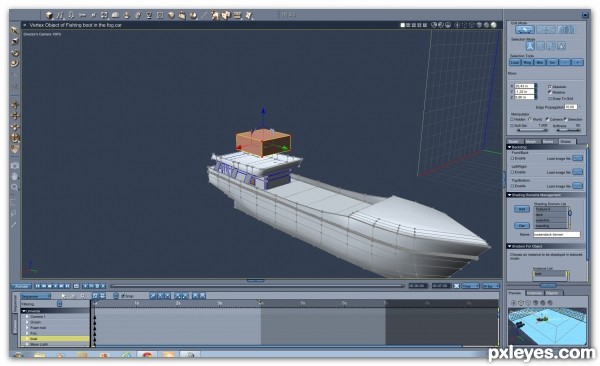Viewport: 600px width, 366px height.
Task: Collapse the Backdrop section
Action: 510,147
